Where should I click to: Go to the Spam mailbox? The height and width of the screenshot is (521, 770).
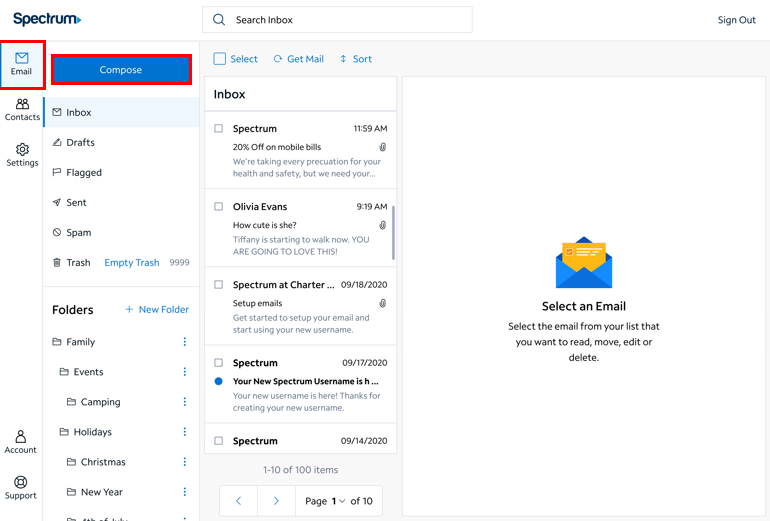(78, 233)
